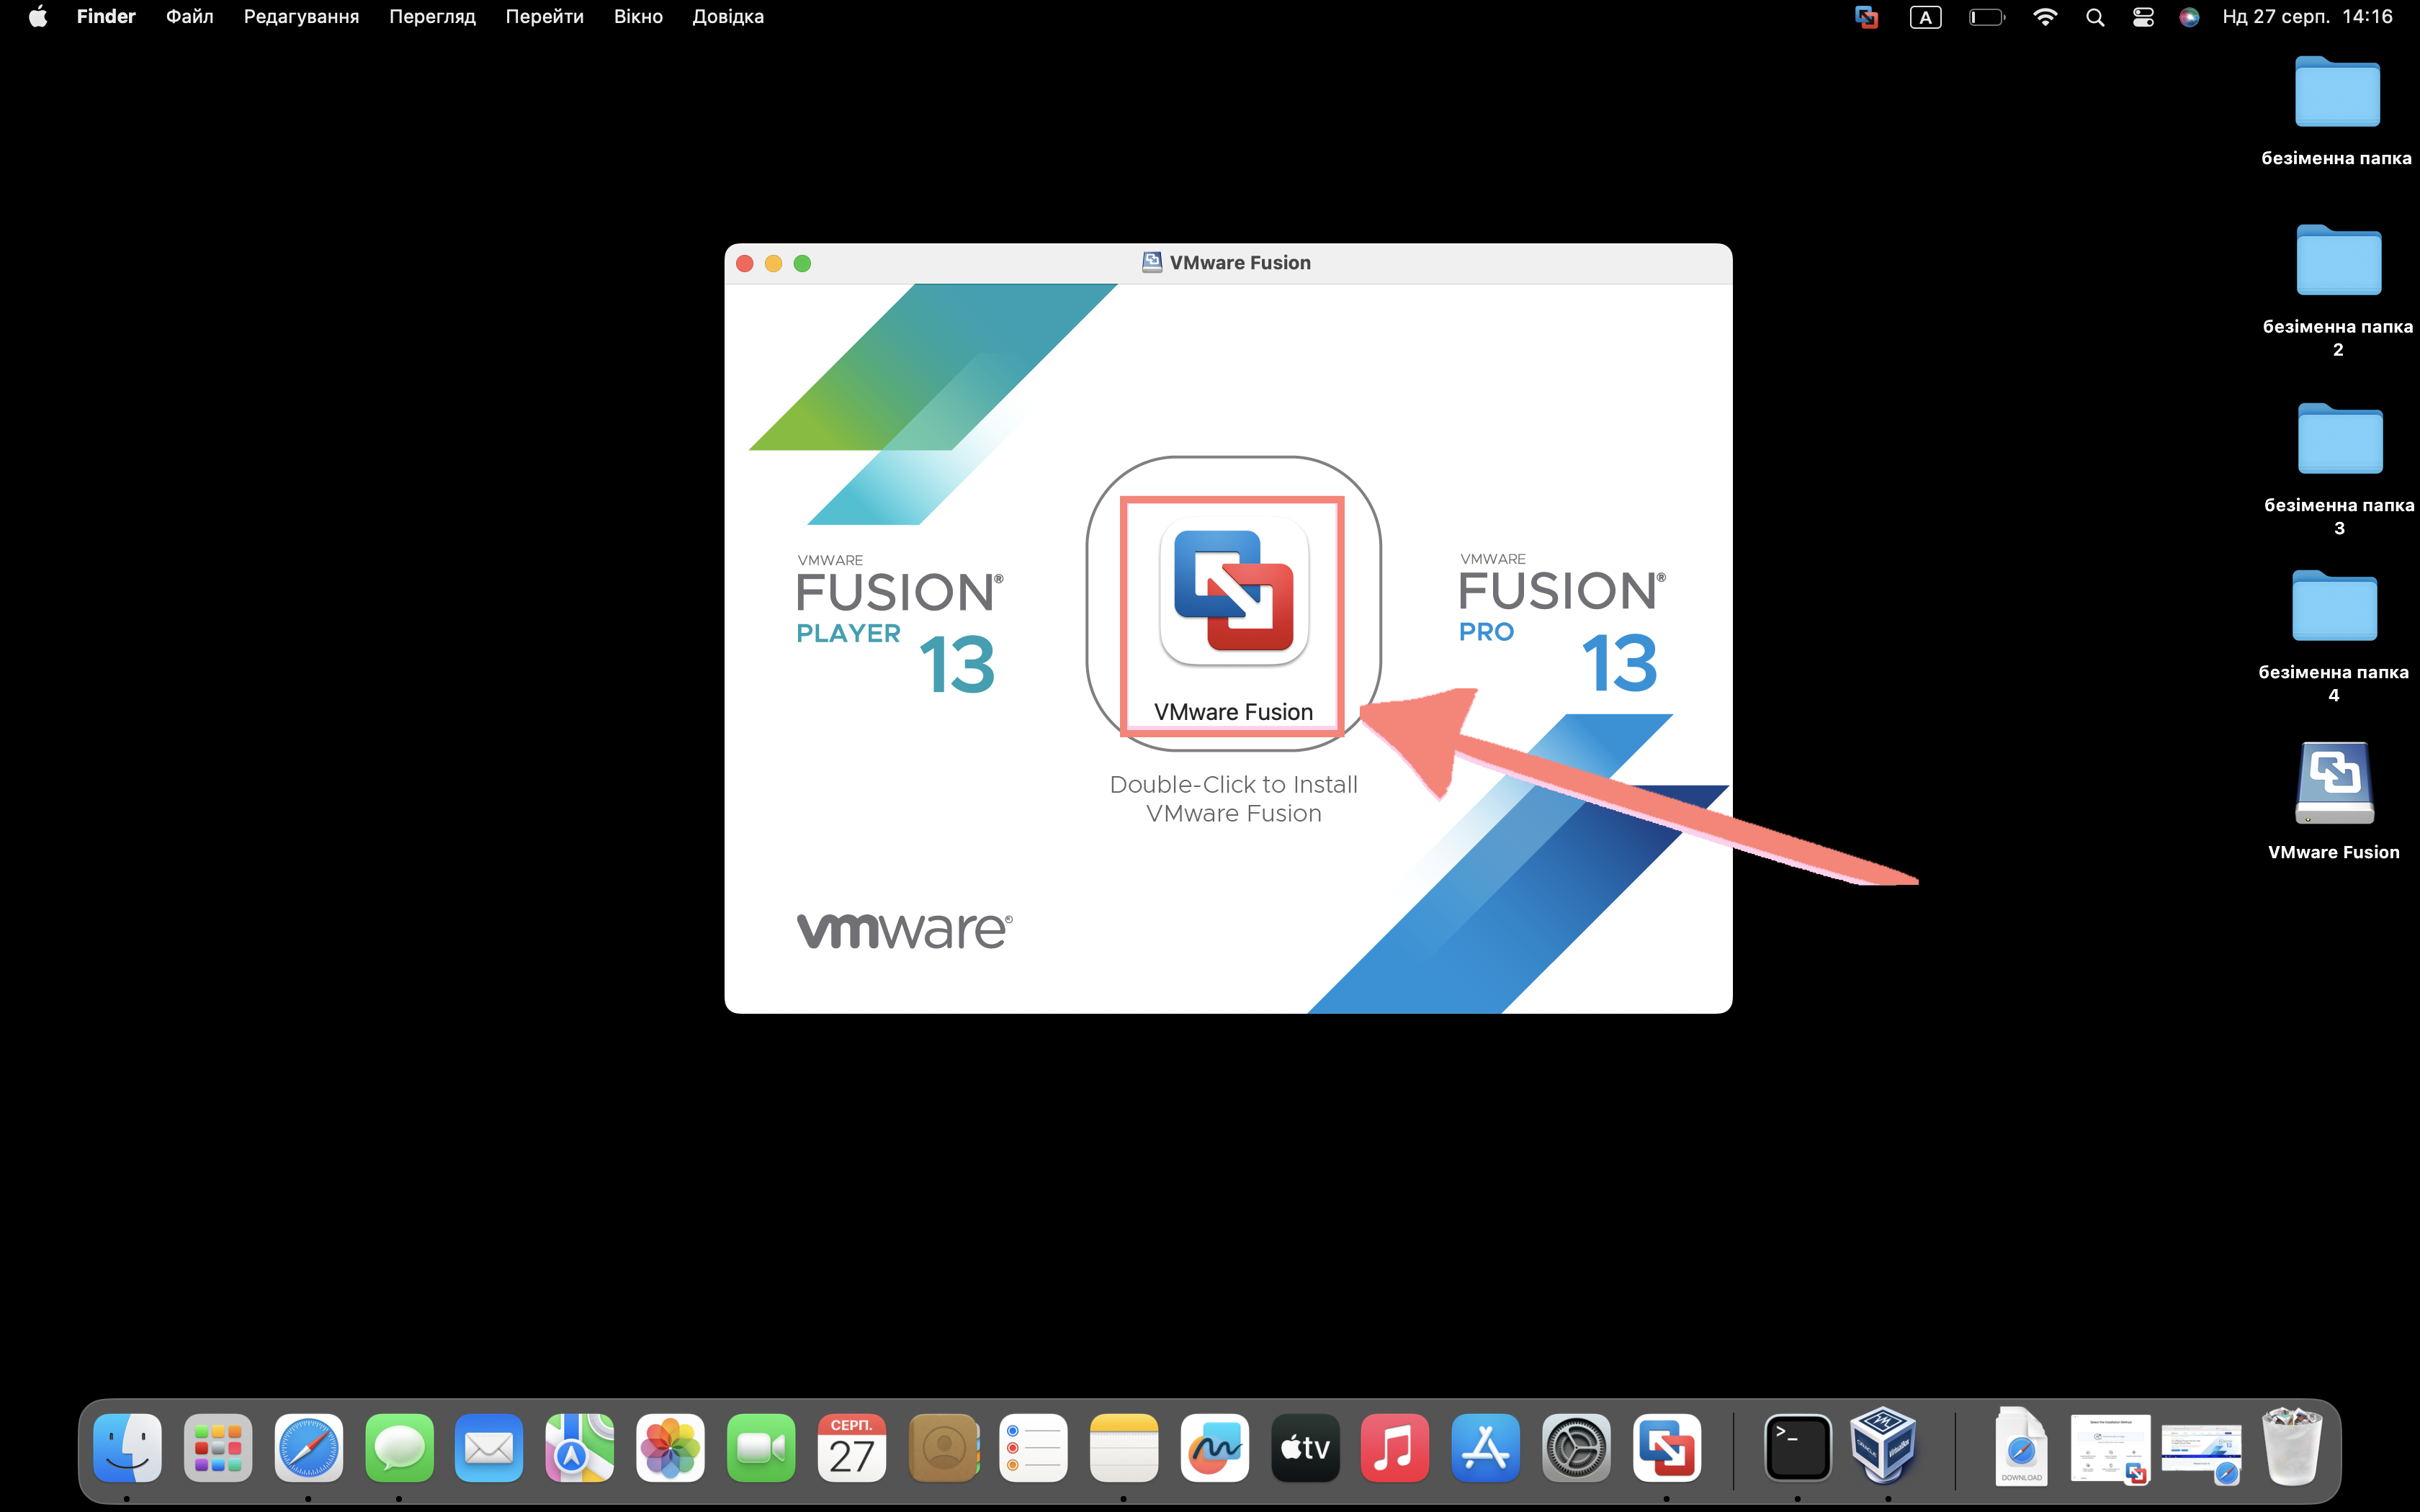Open App Store from the Dock
Image resolution: width=2420 pixels, height=1512 pixels.
point(1486,1447)
